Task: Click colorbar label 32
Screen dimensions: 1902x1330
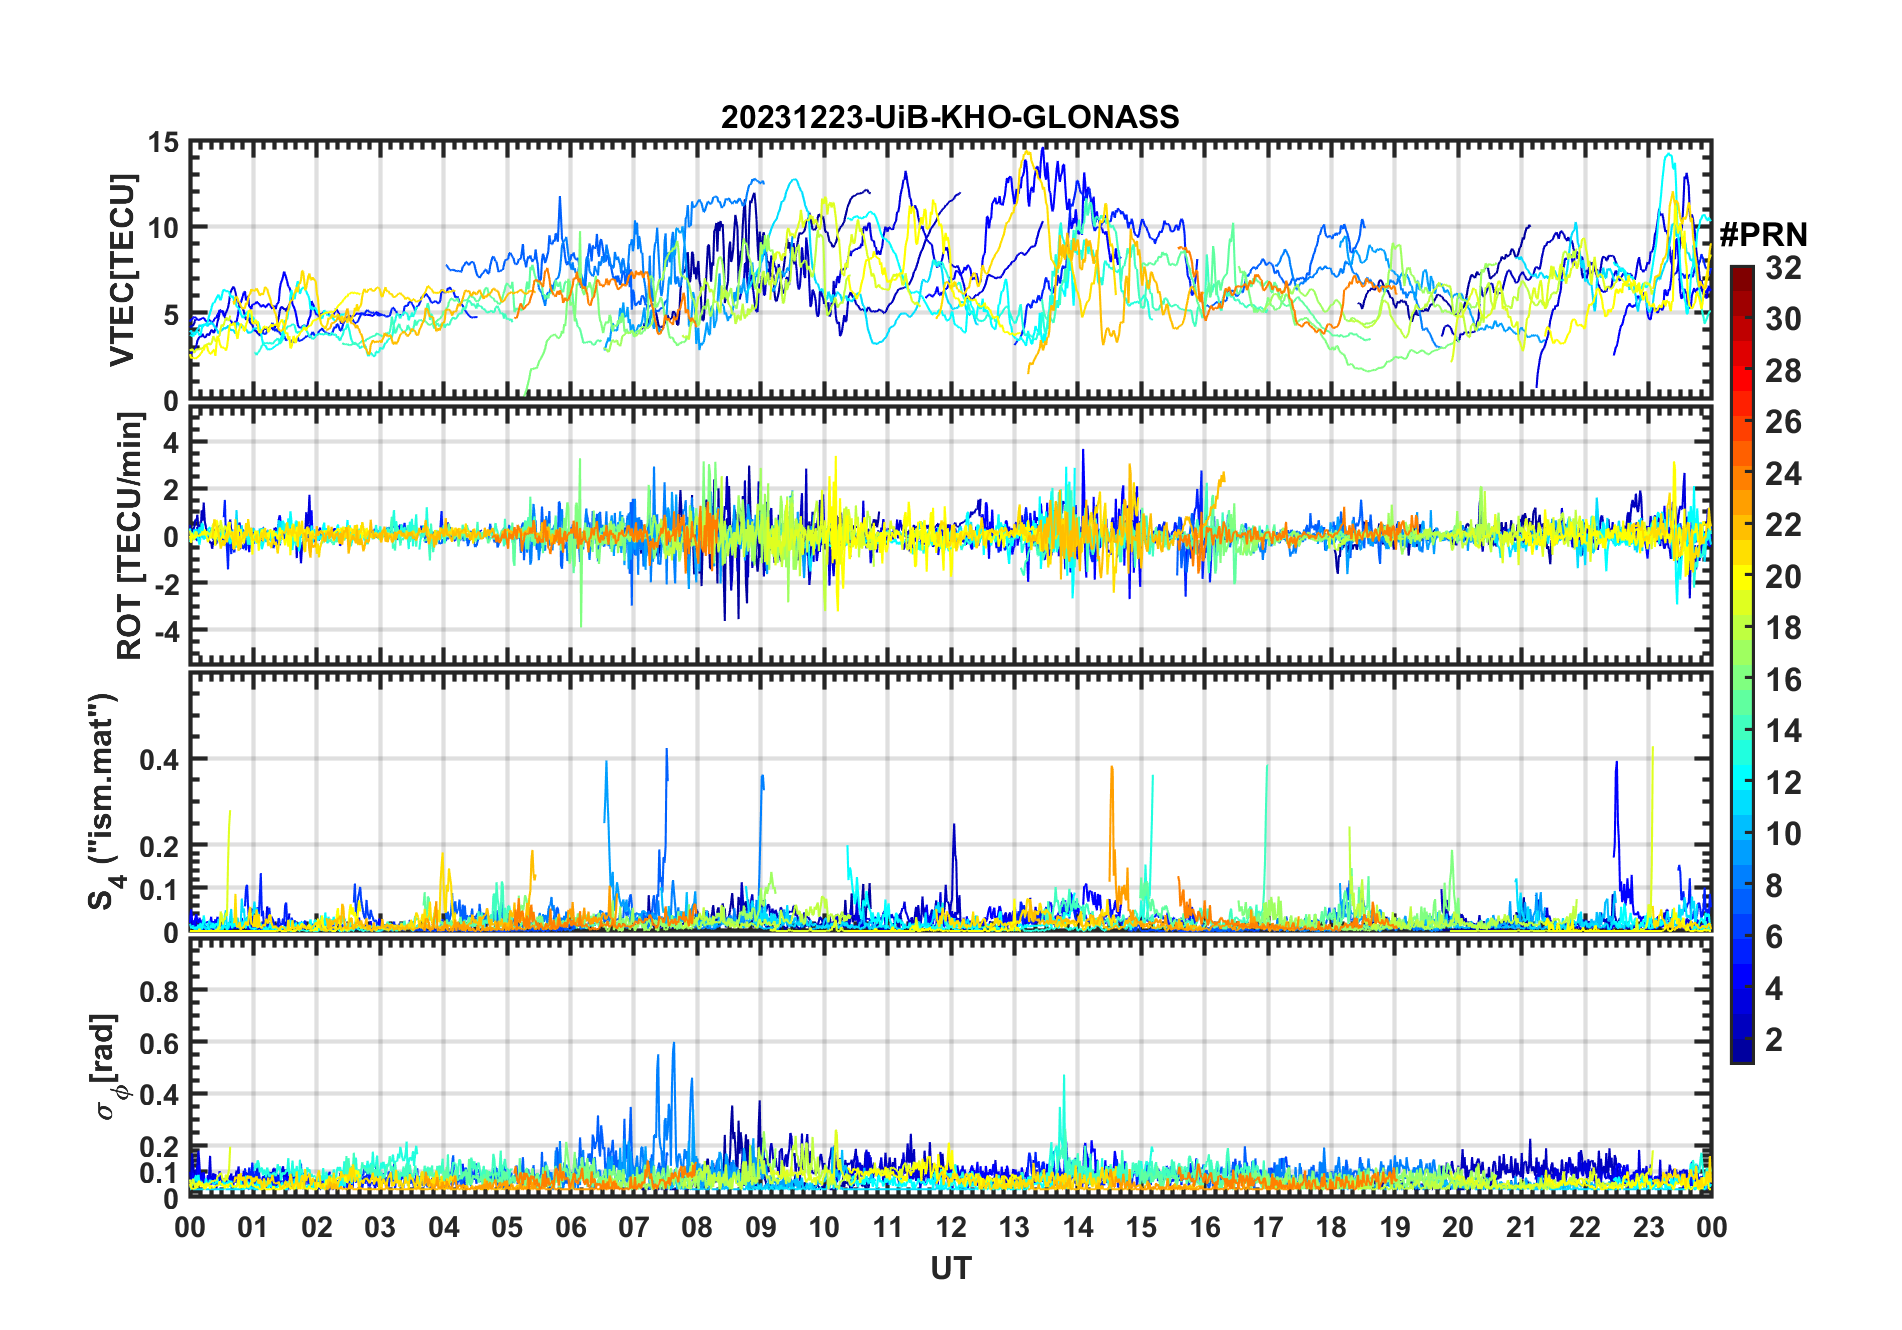Action: pyautogui.click(x=1784, y=268)
